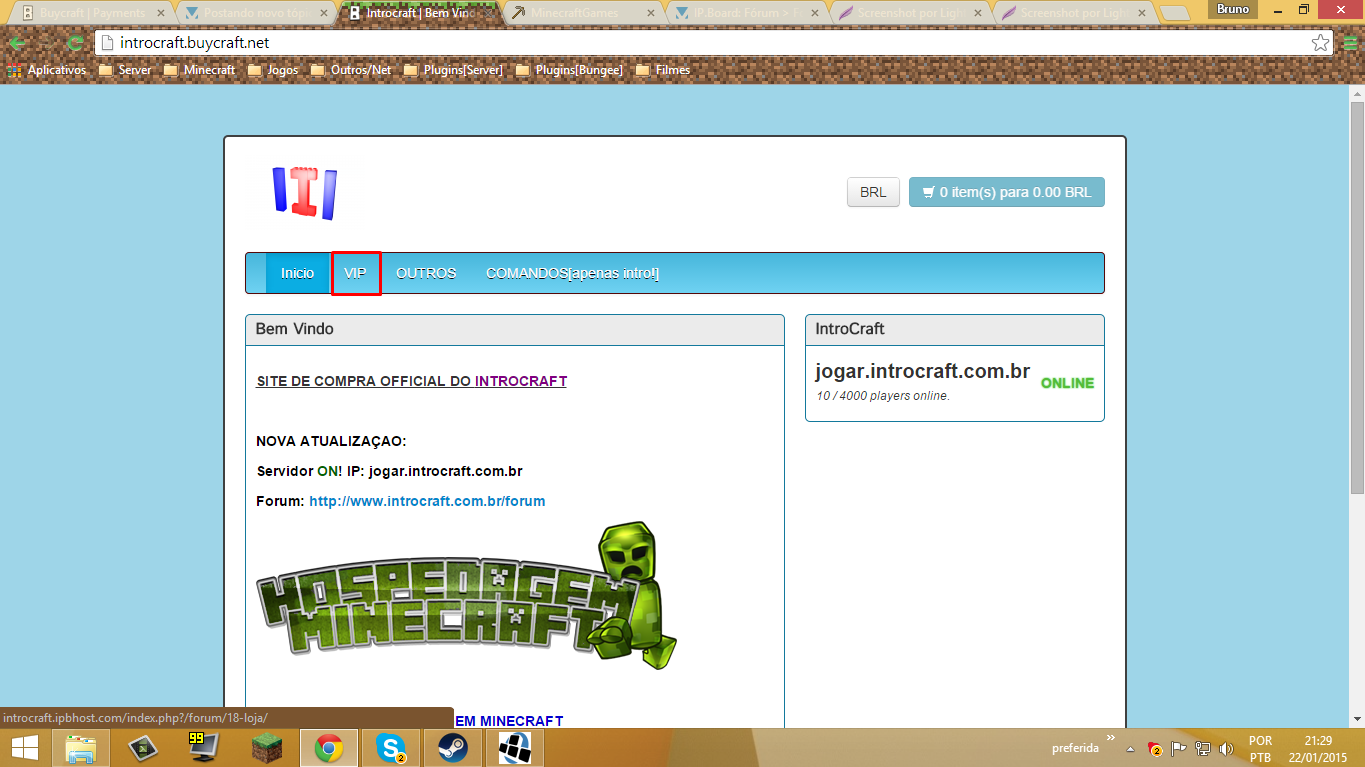Expand the preferida toolbar chevron

(1109, 740)
